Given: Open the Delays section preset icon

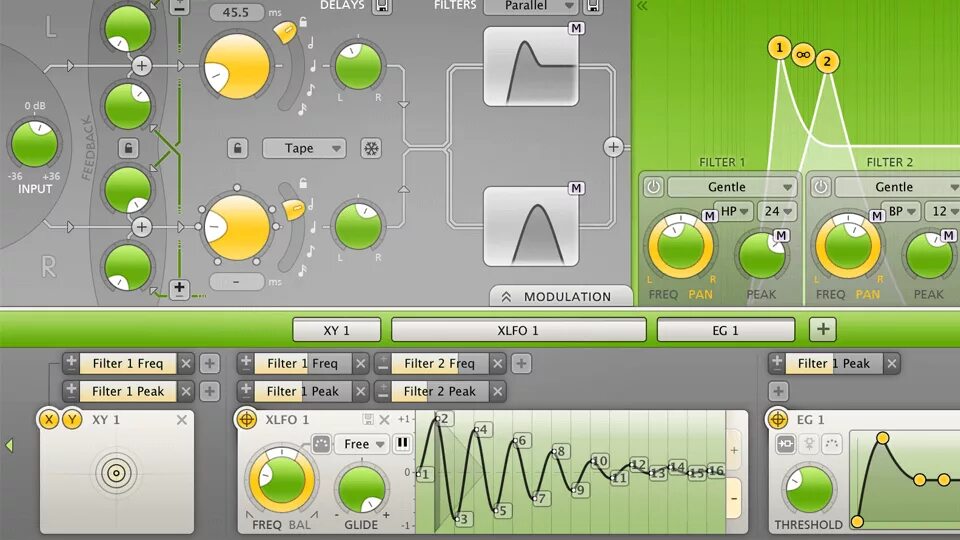Looking at the screenshot, I should (x=382, y=6).
